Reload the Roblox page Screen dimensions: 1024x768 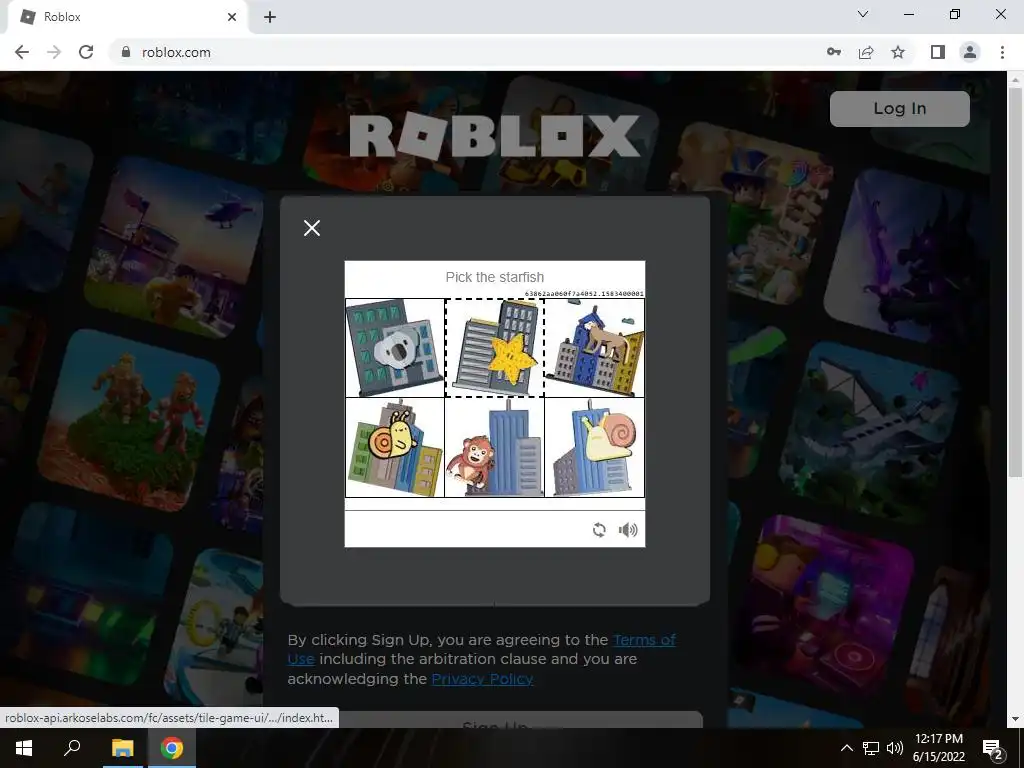[86, 52]
